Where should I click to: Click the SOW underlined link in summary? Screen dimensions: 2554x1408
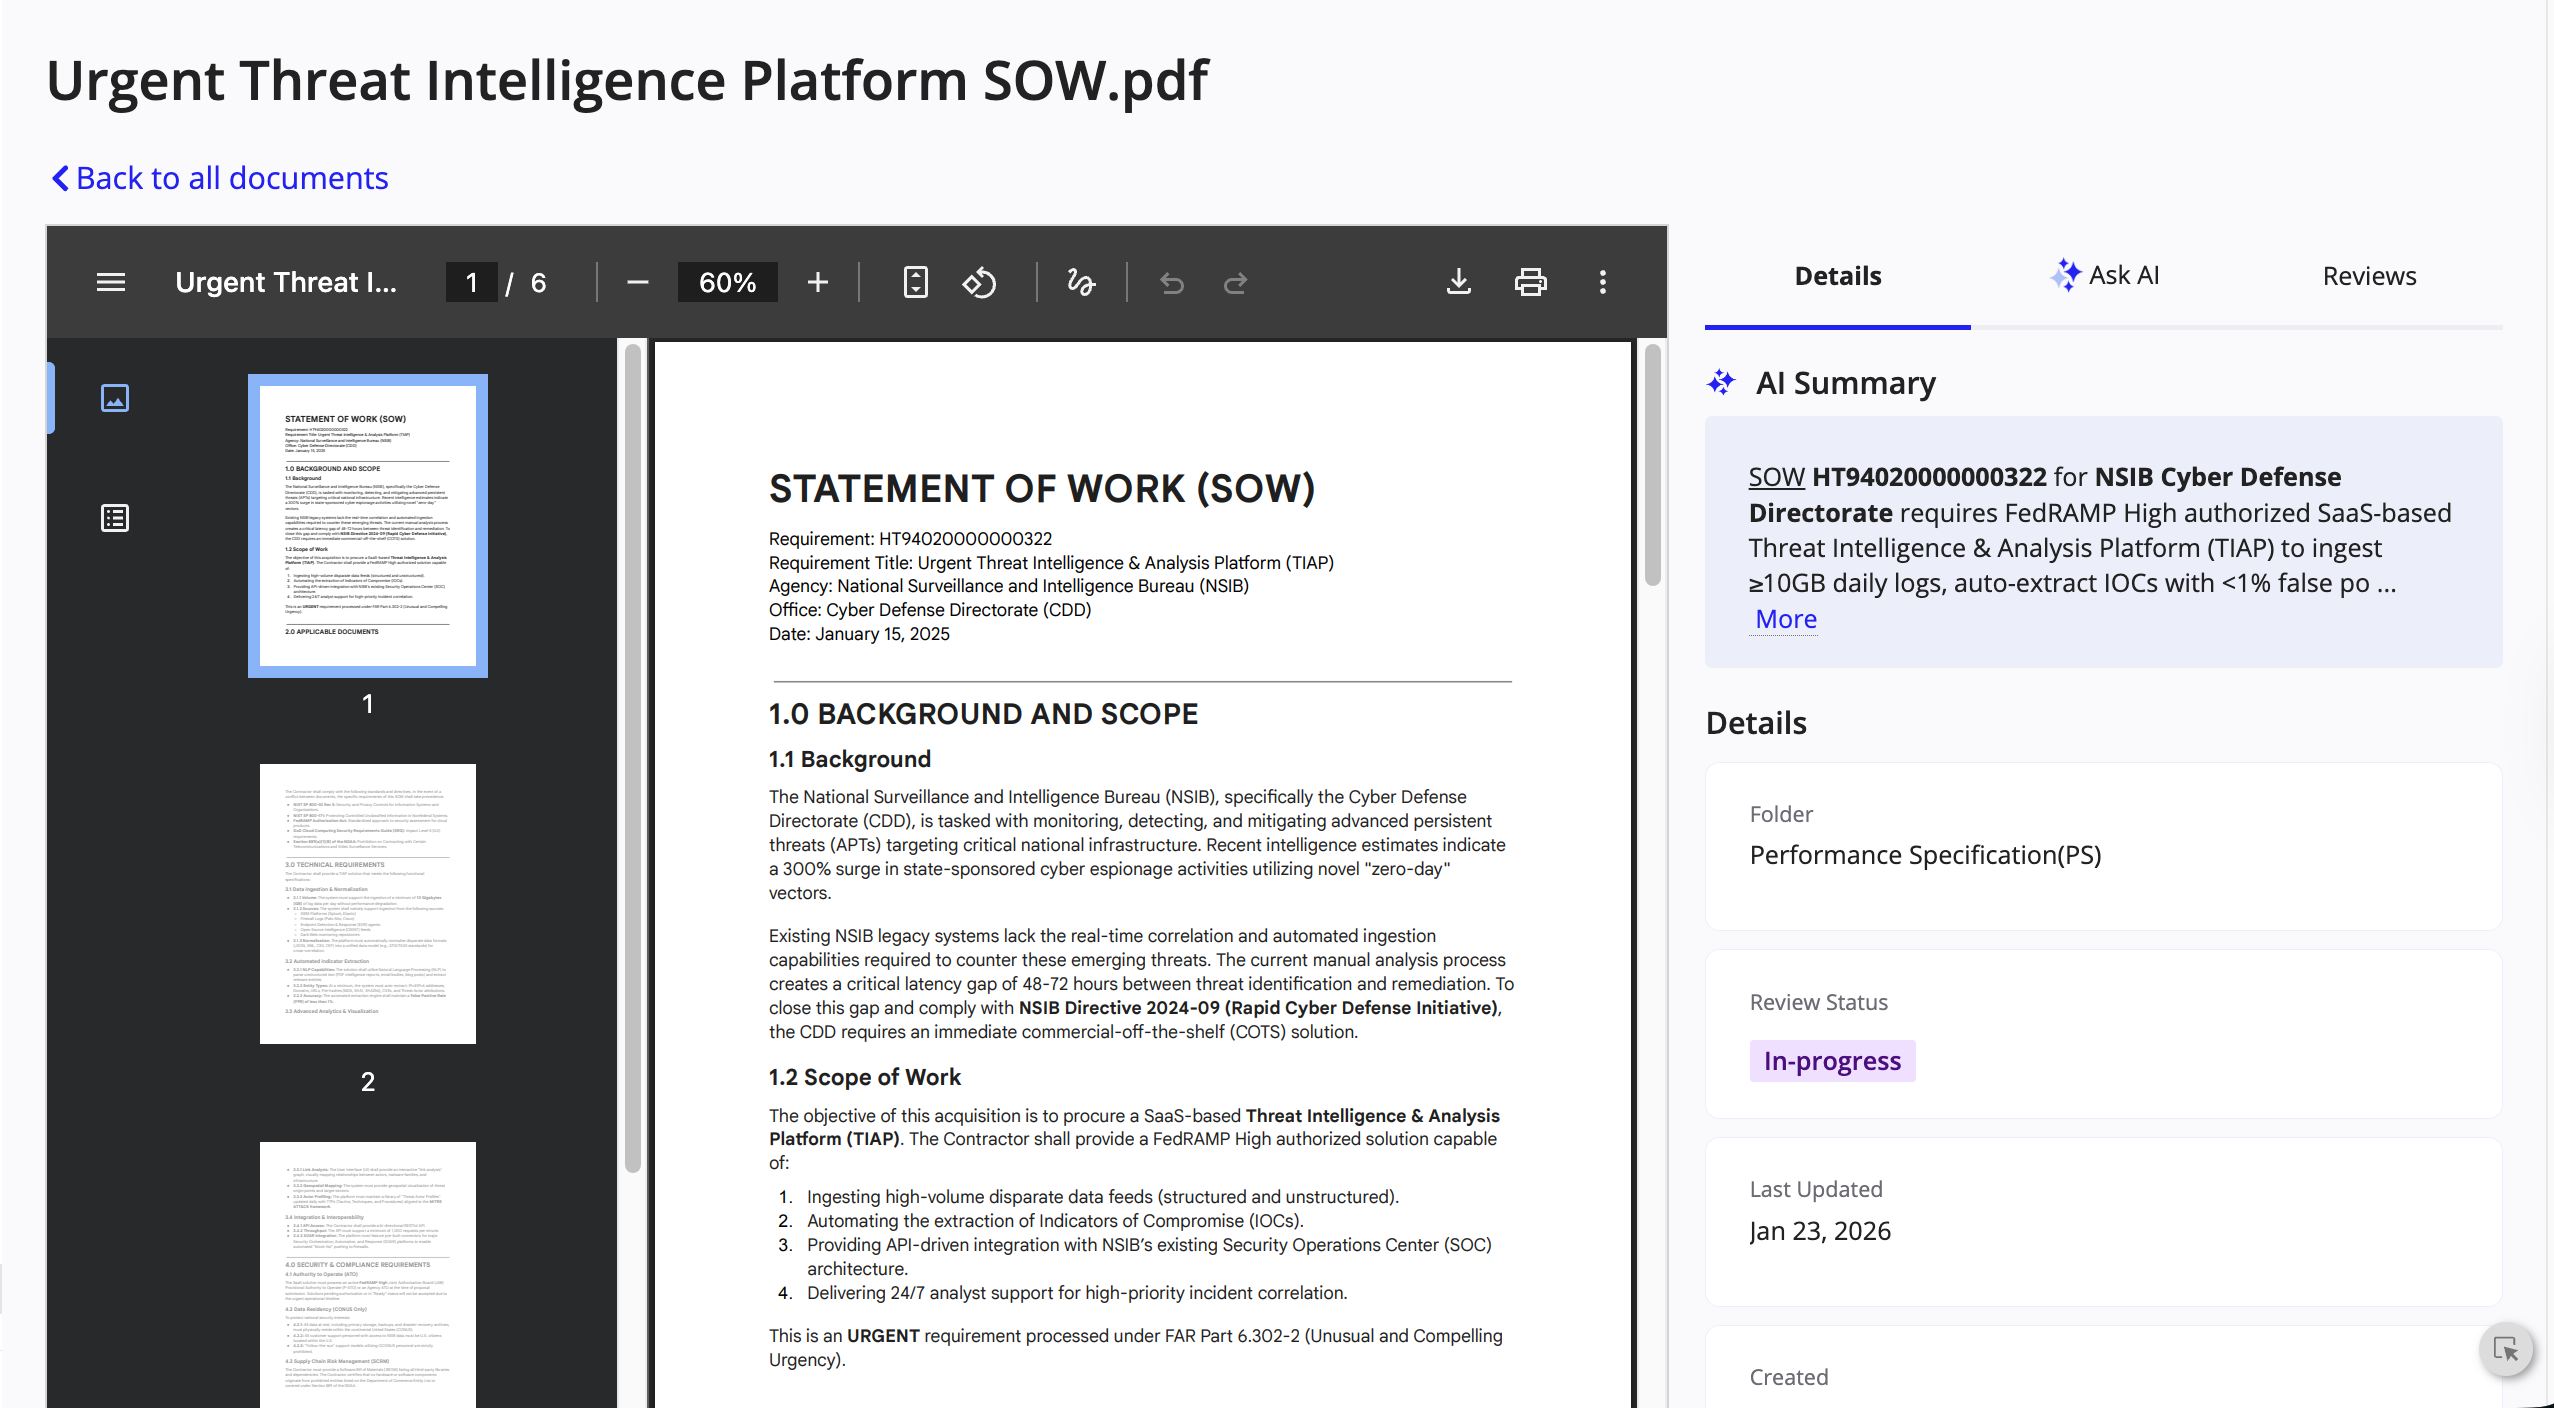[1776, 477]
